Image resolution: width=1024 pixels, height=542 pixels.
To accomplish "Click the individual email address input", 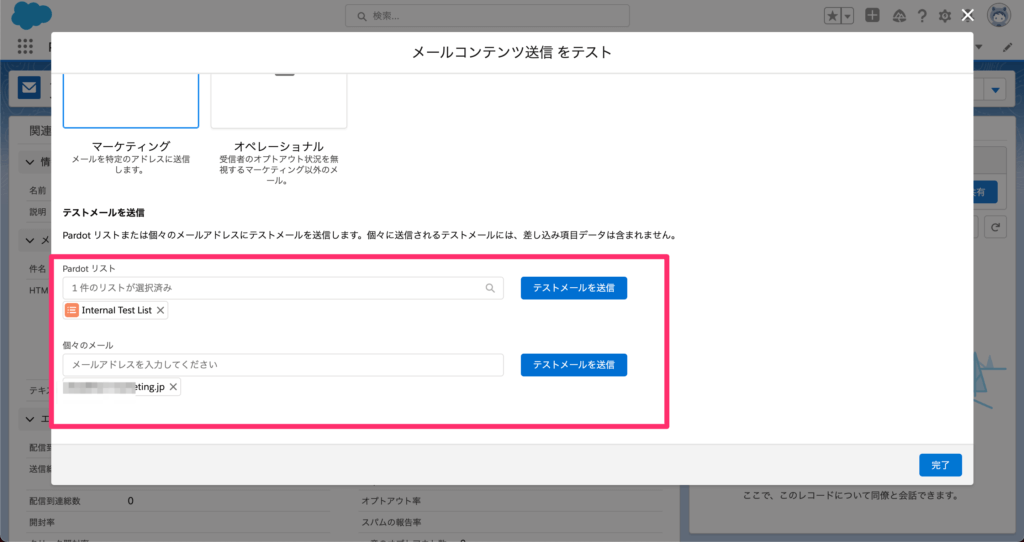I will 283,365.
